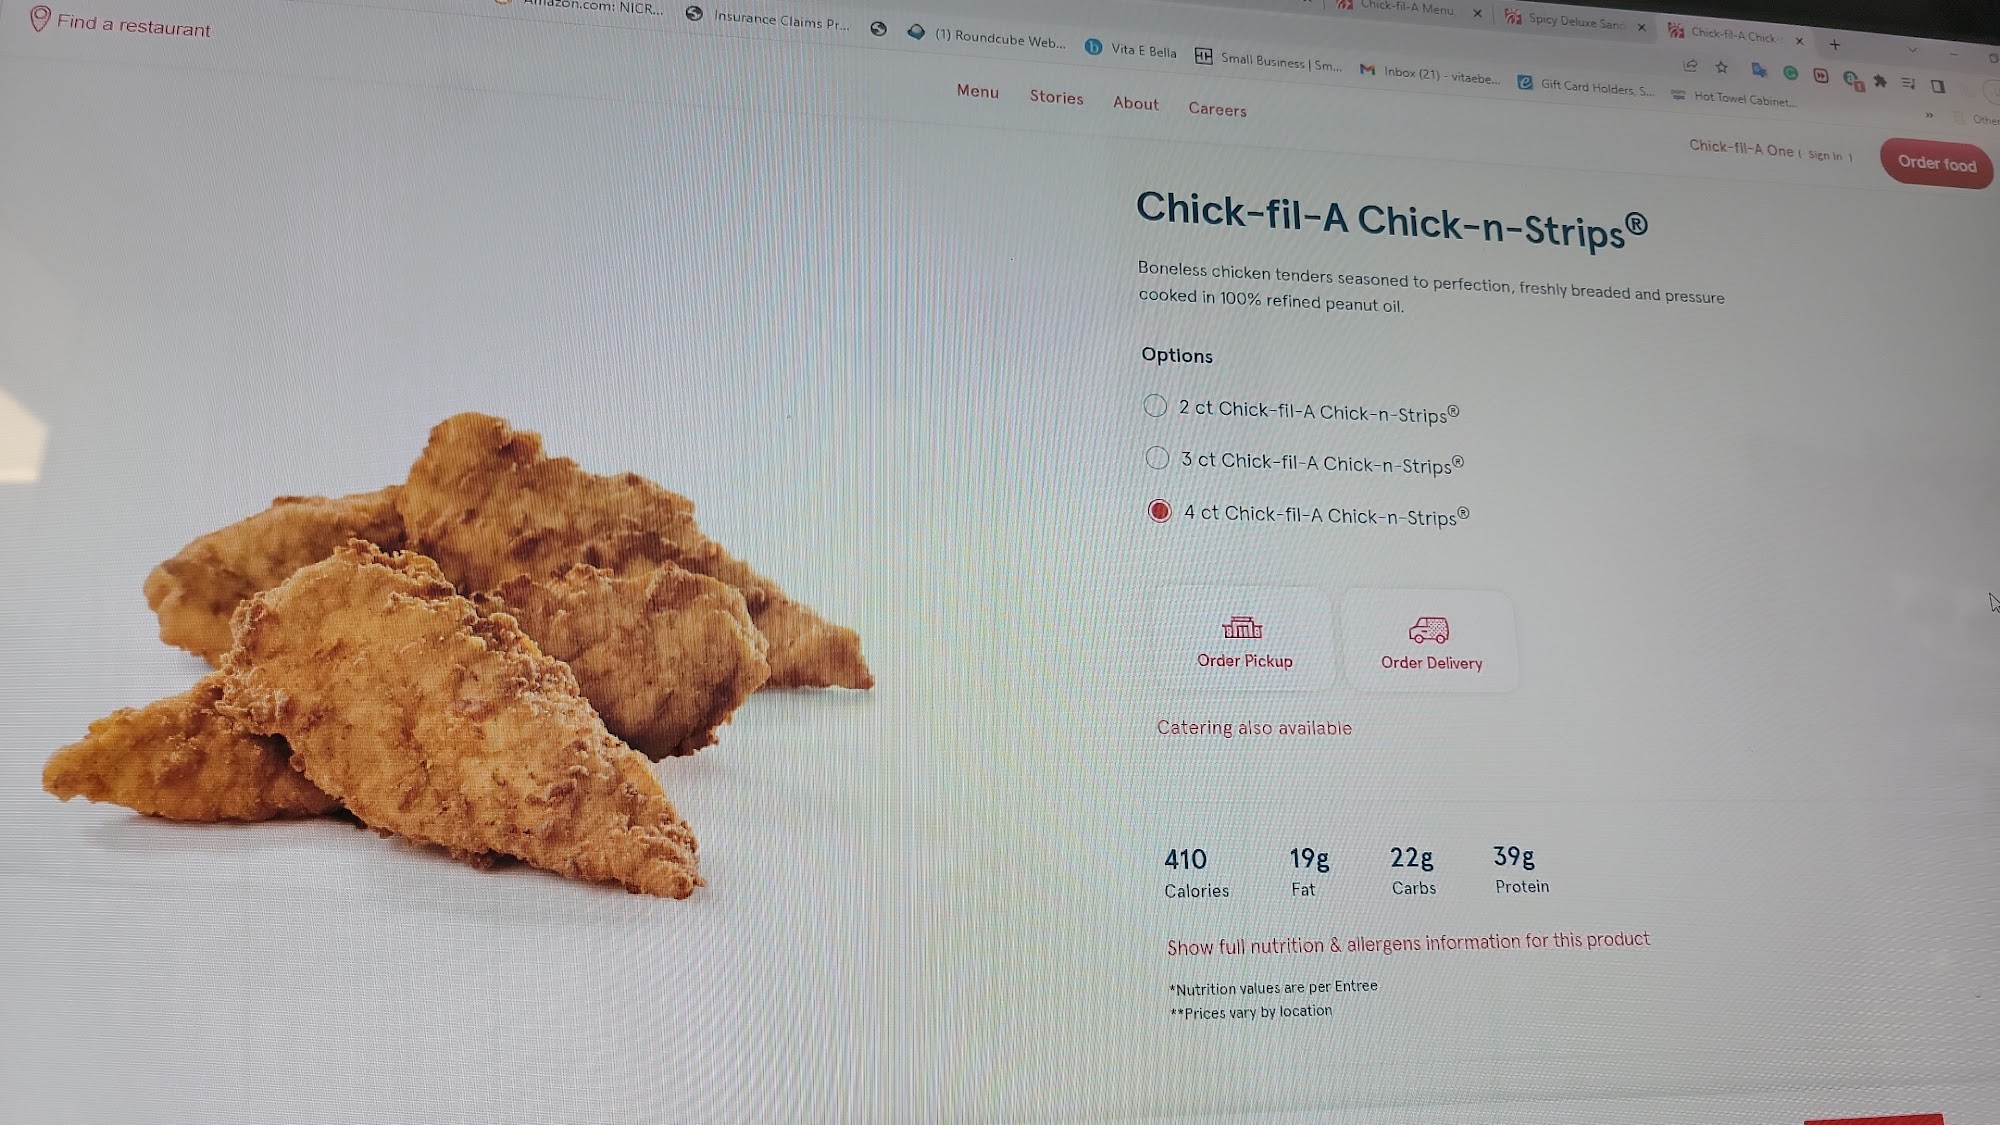Click the red Order food button
The image size is (2000, 1125).
[1936, 163]
